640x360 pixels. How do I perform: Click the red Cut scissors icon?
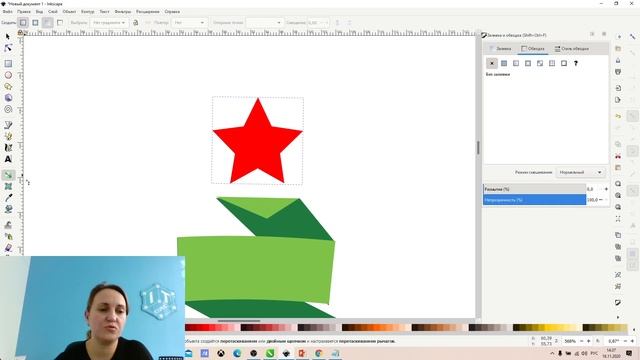pos(618,156)
